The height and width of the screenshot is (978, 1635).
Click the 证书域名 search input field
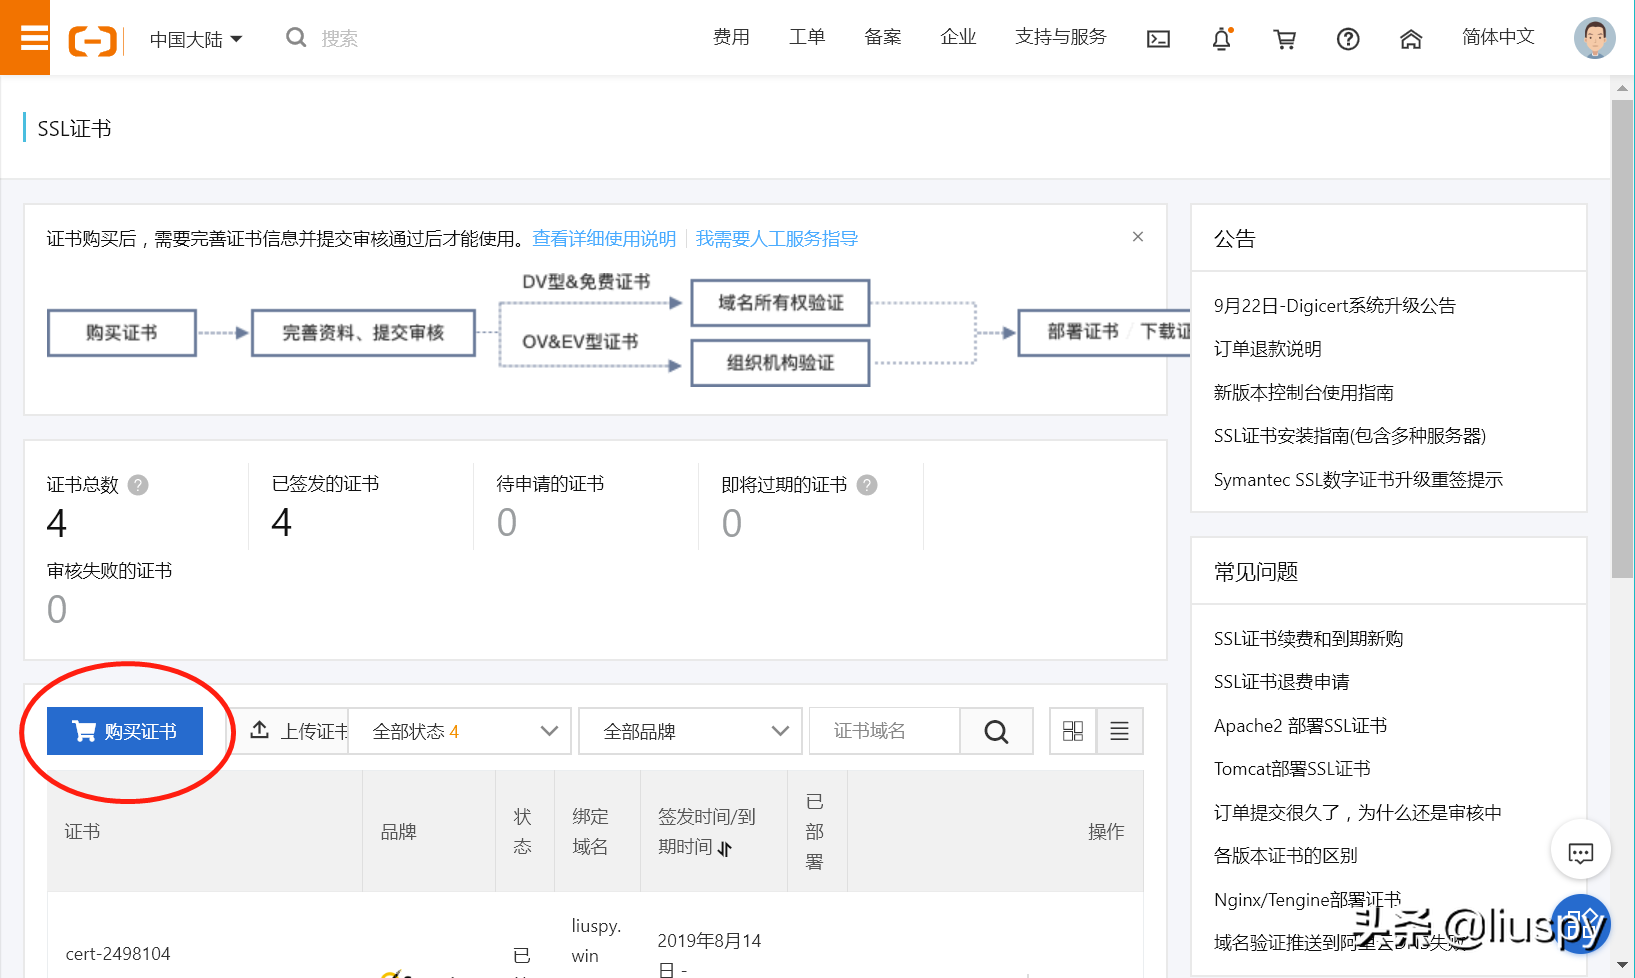[884, 731]
